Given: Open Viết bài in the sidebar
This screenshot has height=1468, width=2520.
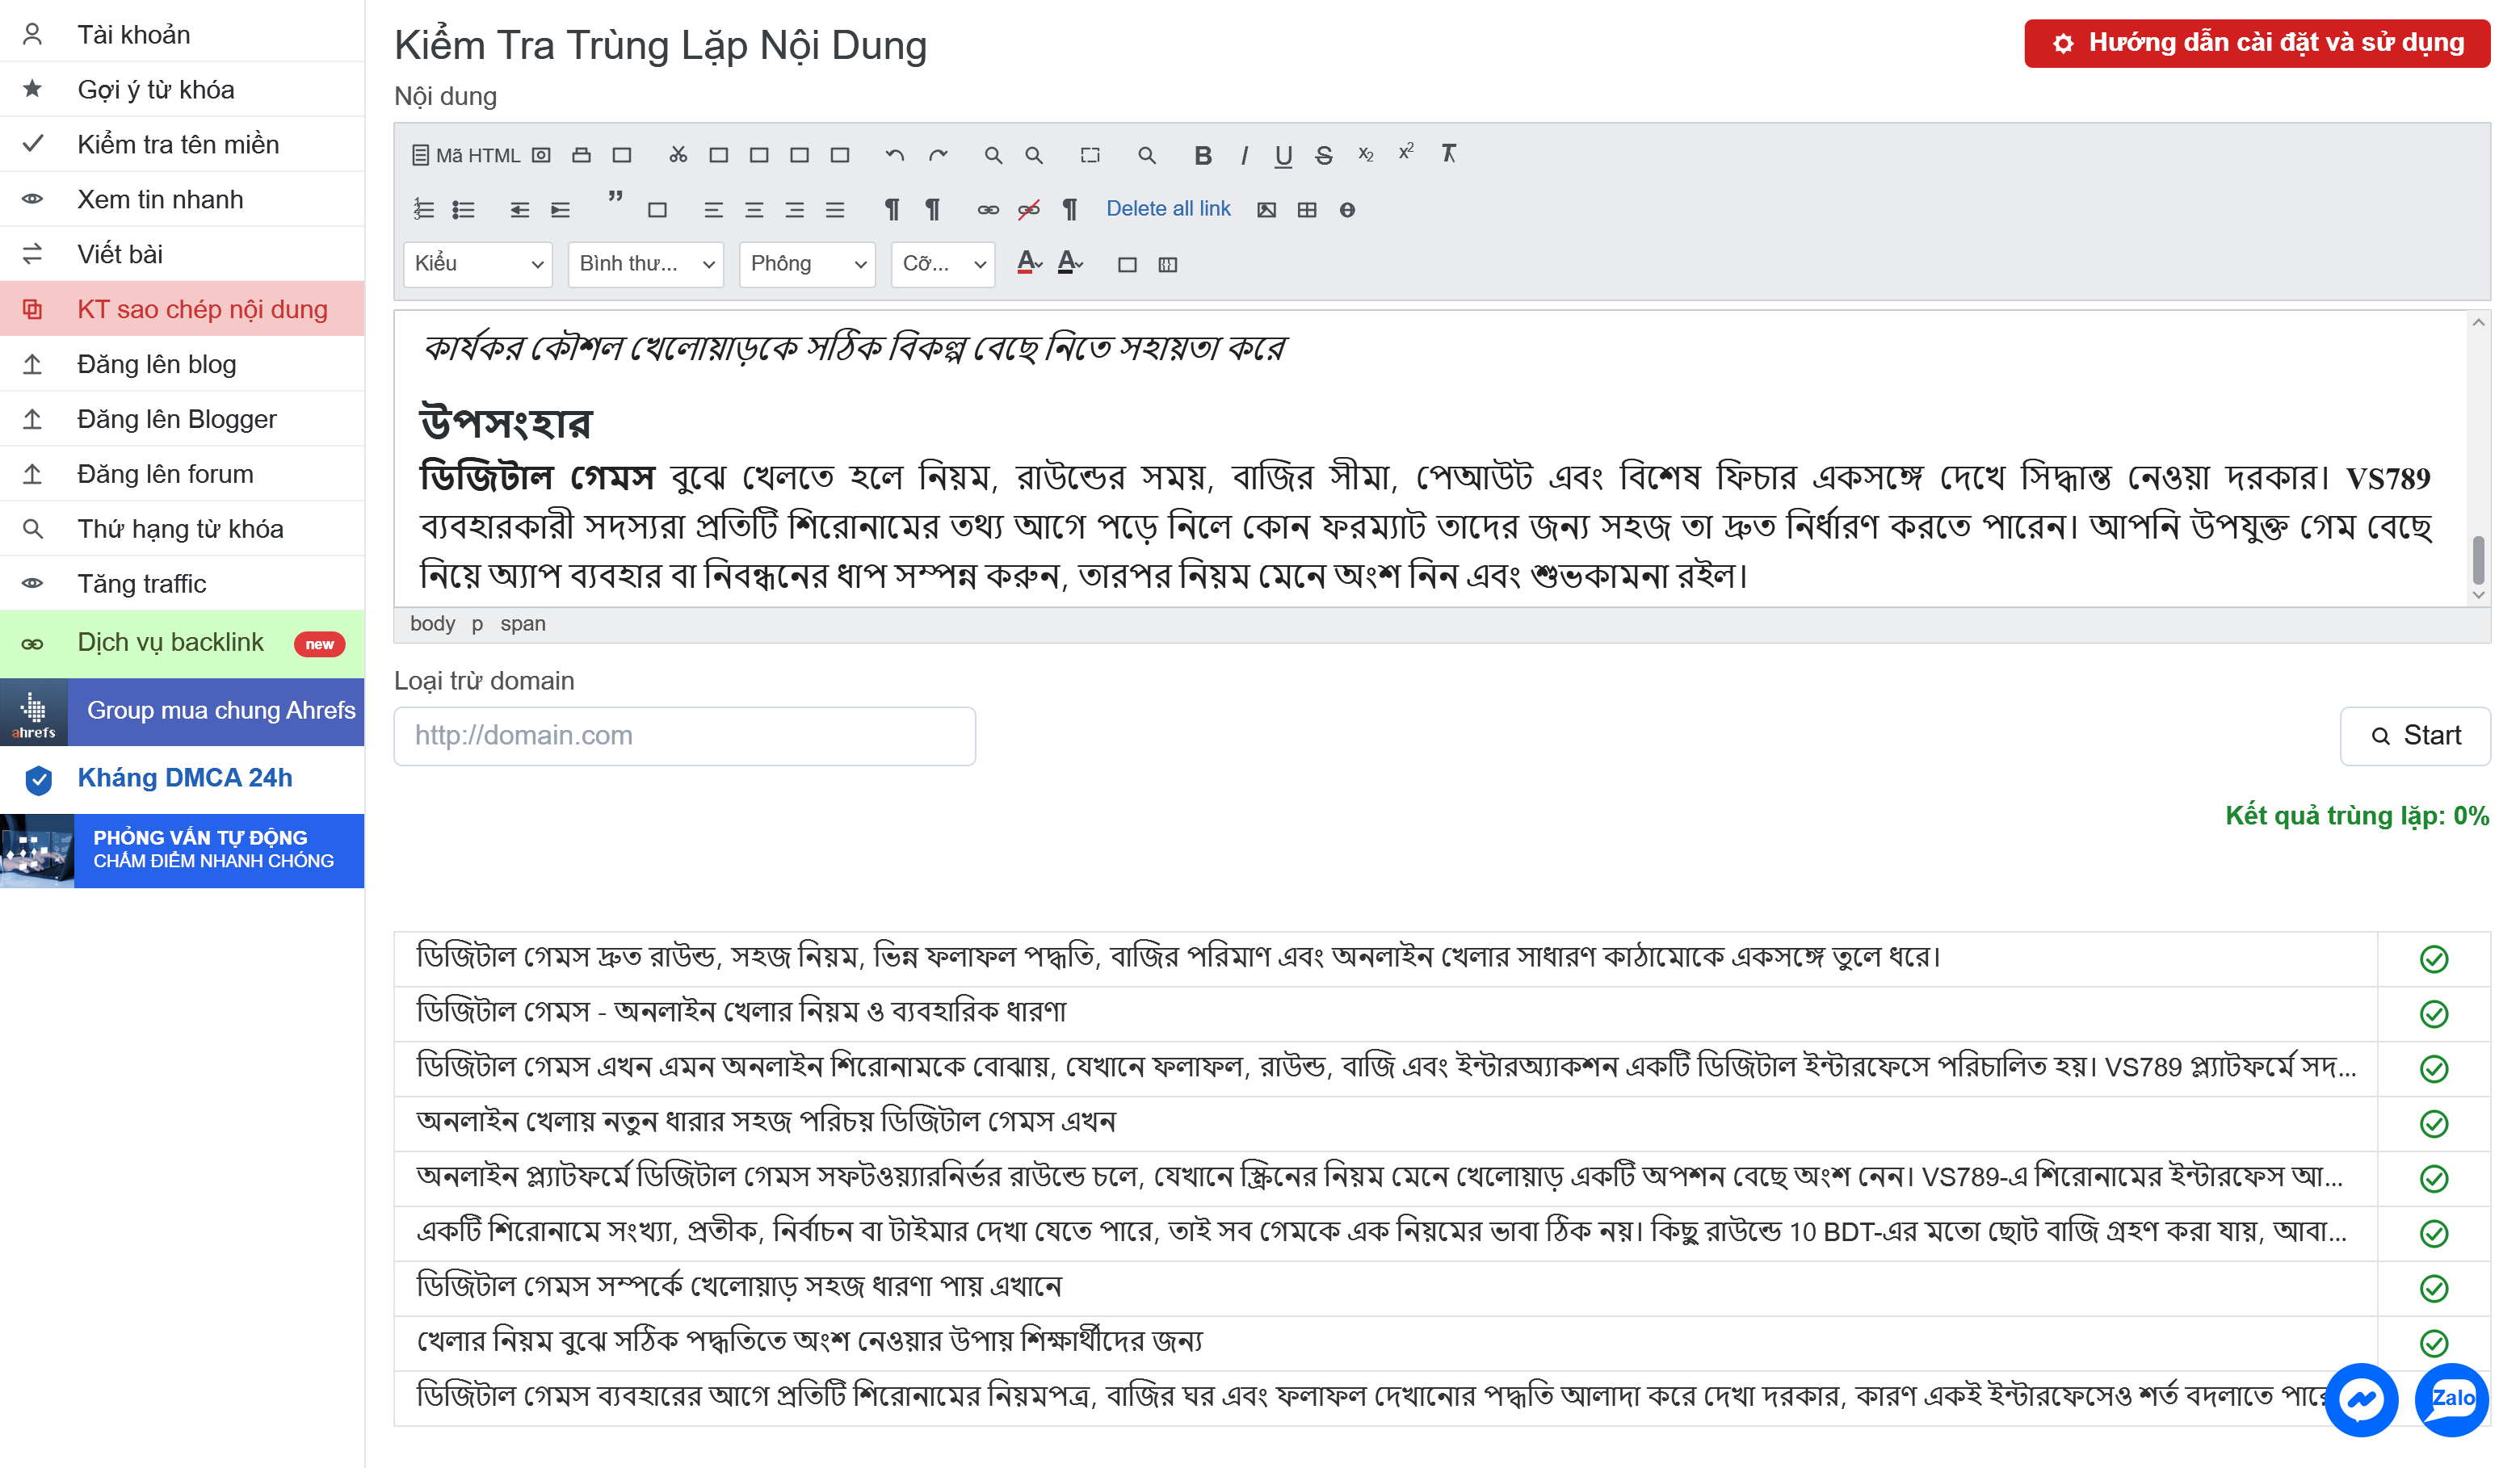Looking at the screenshot, I should 182,255.
